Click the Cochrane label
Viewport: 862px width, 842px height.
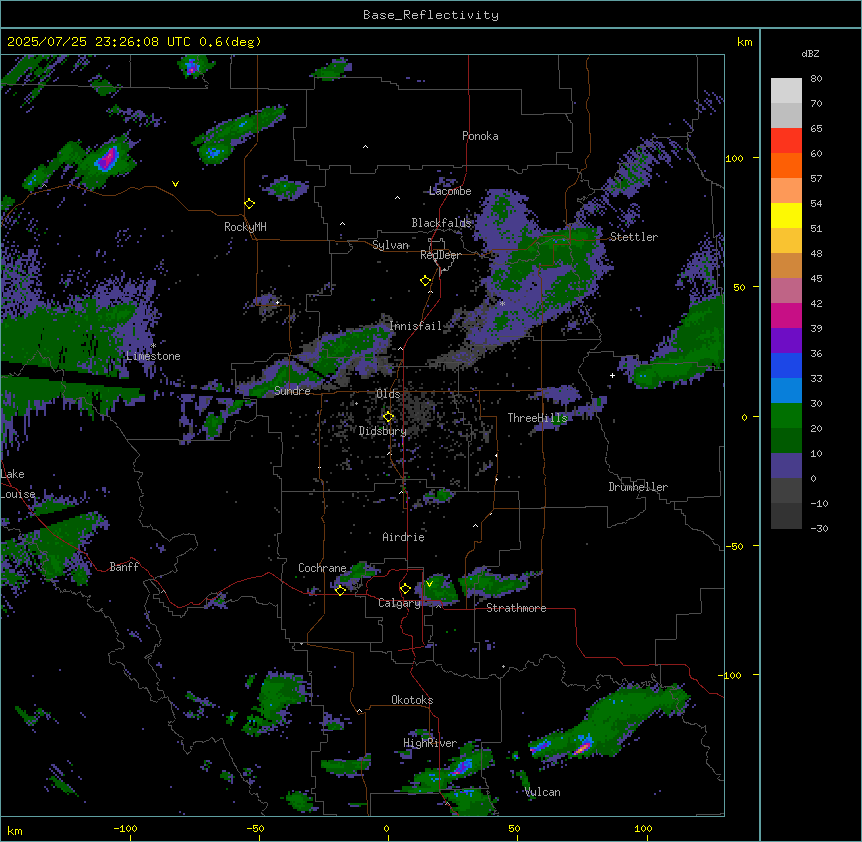click(322, 568)
